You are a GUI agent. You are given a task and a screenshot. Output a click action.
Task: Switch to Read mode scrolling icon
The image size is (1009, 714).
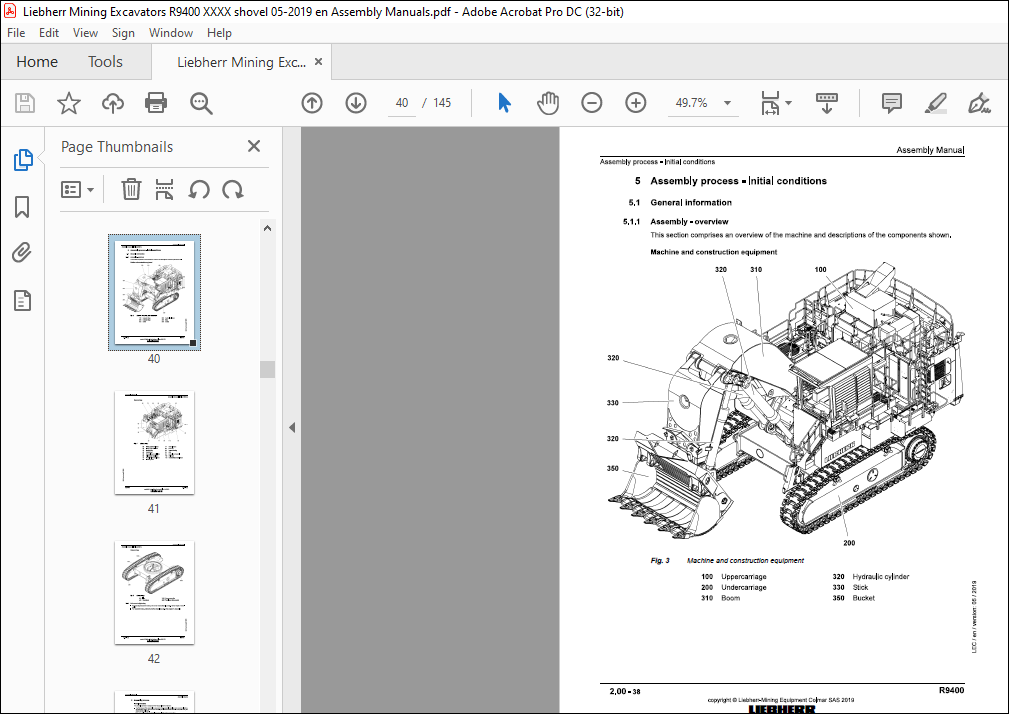826,103
